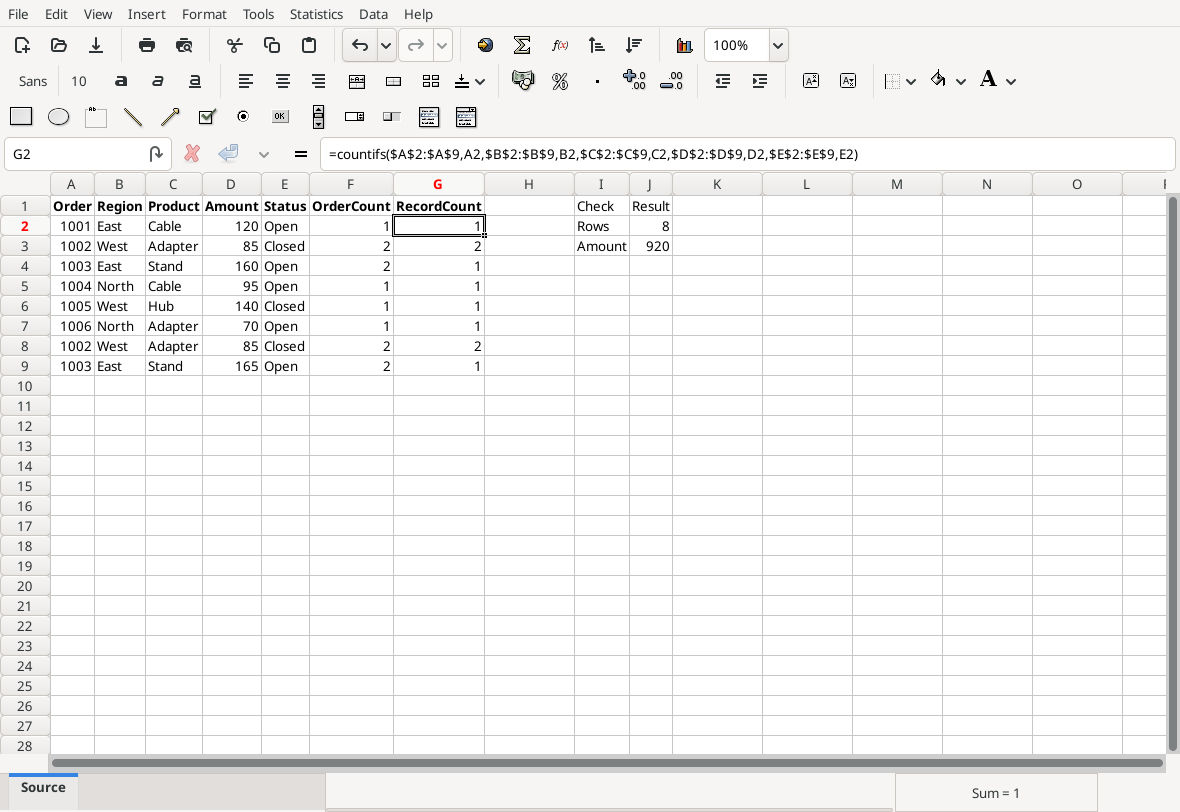Image resolution: width=1180 pixels, height=812 pixels.
Task: Expand the font color dropdown arrow
Action: (1011, 81)
